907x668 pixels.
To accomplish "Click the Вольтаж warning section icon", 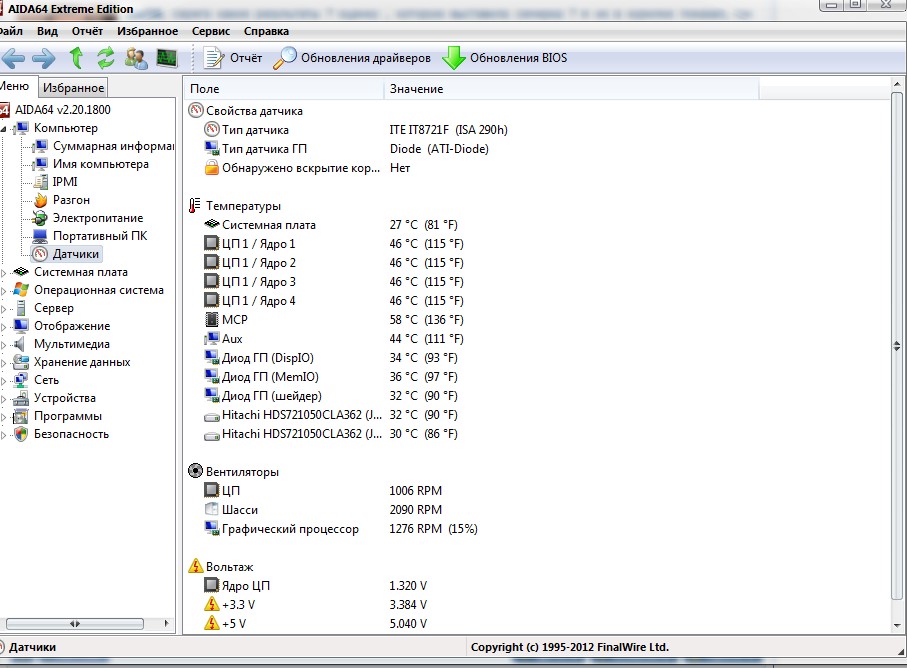I will click(196, 566).
